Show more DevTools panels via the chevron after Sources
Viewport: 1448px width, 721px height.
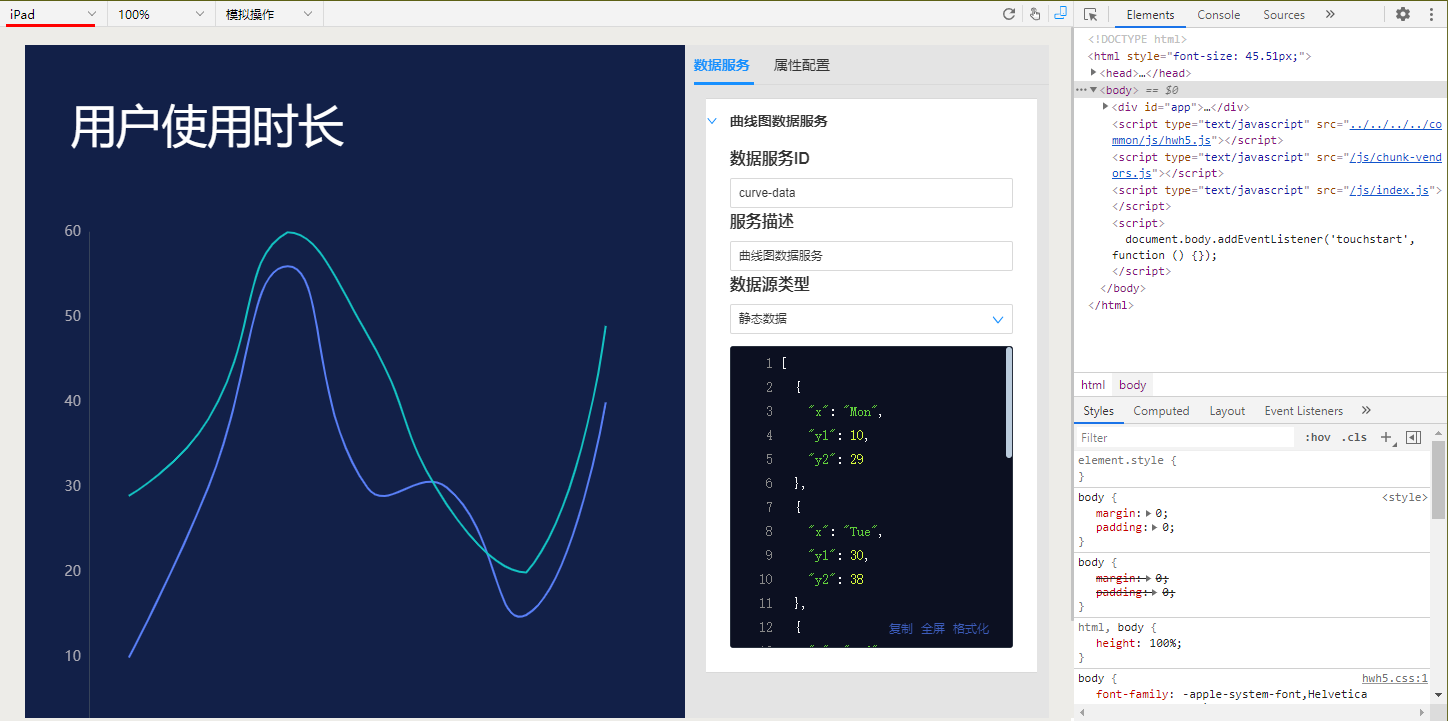1330,14
